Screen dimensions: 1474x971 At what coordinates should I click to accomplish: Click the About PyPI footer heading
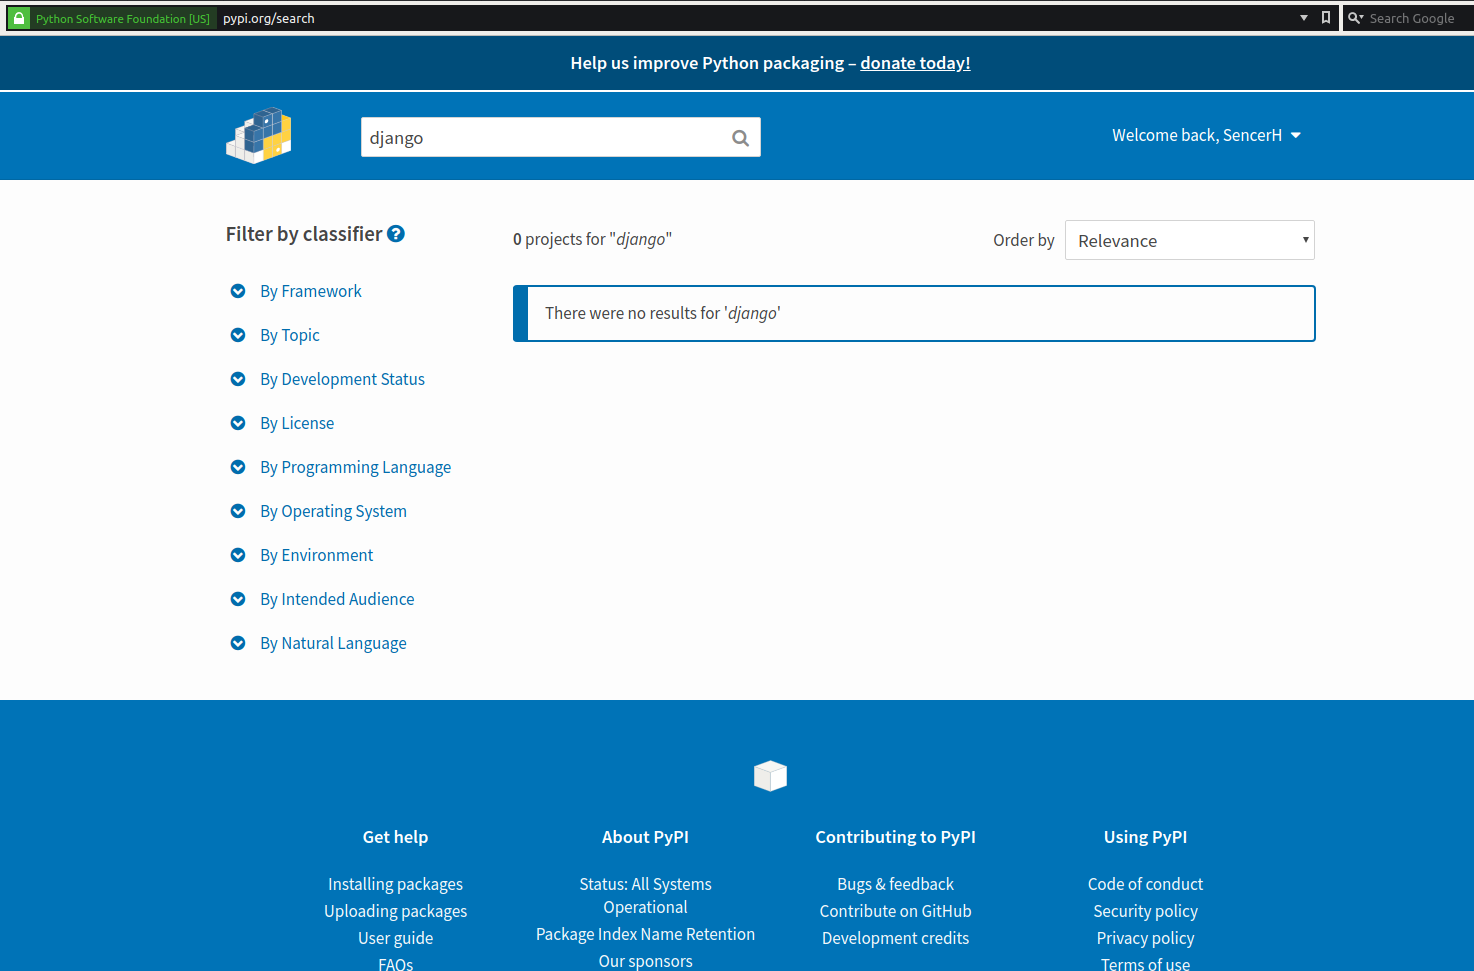(645, 837)
